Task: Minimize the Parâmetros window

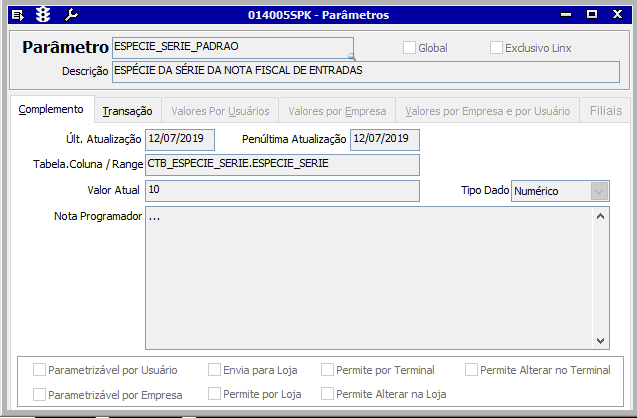Action: tap(566, 15)
